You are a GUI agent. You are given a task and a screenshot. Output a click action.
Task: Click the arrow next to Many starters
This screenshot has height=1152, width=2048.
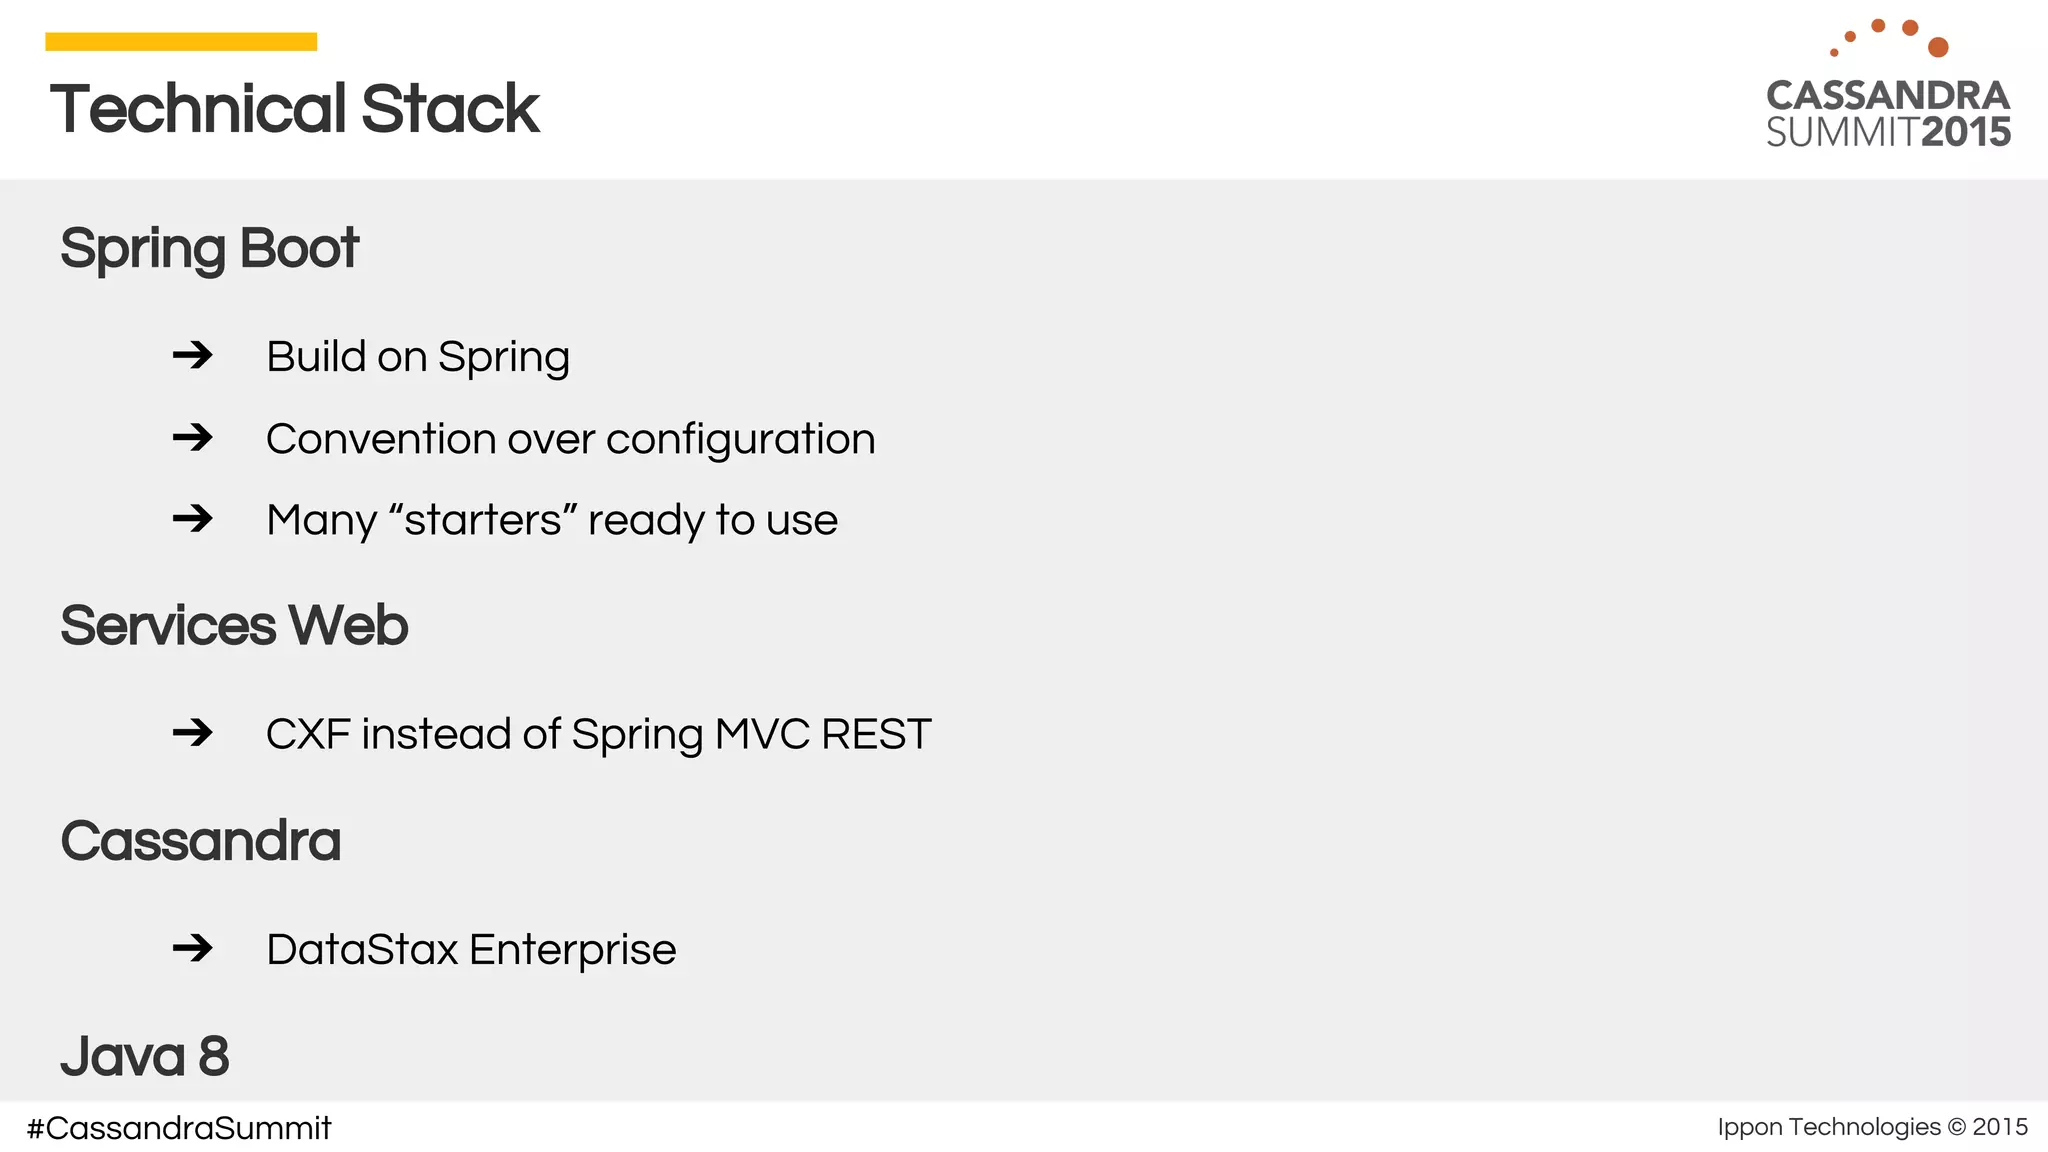click(x=192, y=518)
